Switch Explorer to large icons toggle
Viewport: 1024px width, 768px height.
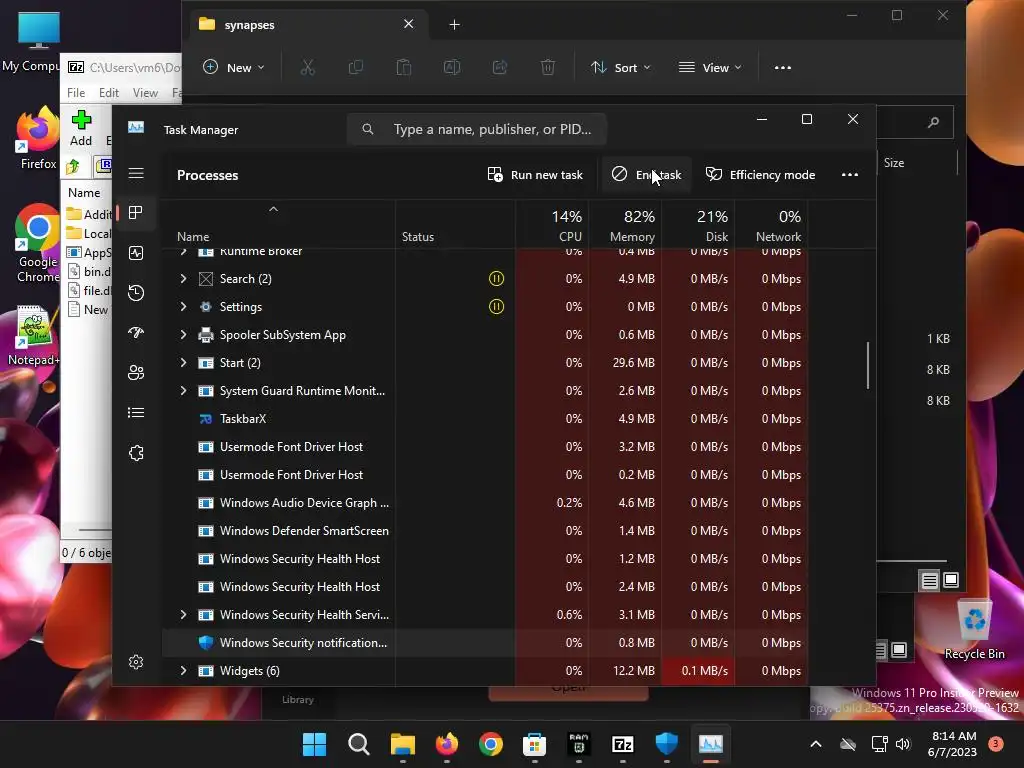click(951, 580)
